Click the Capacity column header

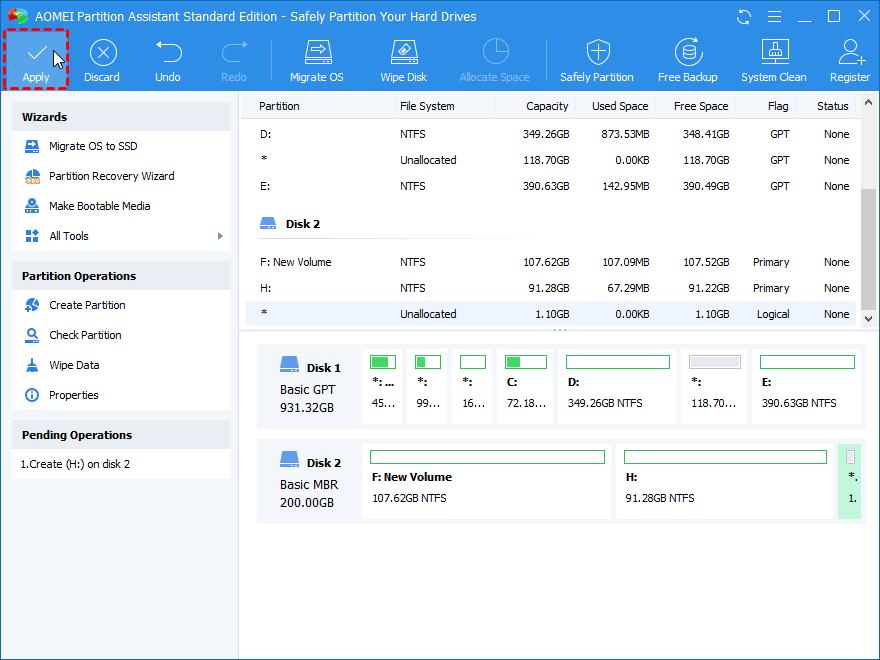click(546, 106)
